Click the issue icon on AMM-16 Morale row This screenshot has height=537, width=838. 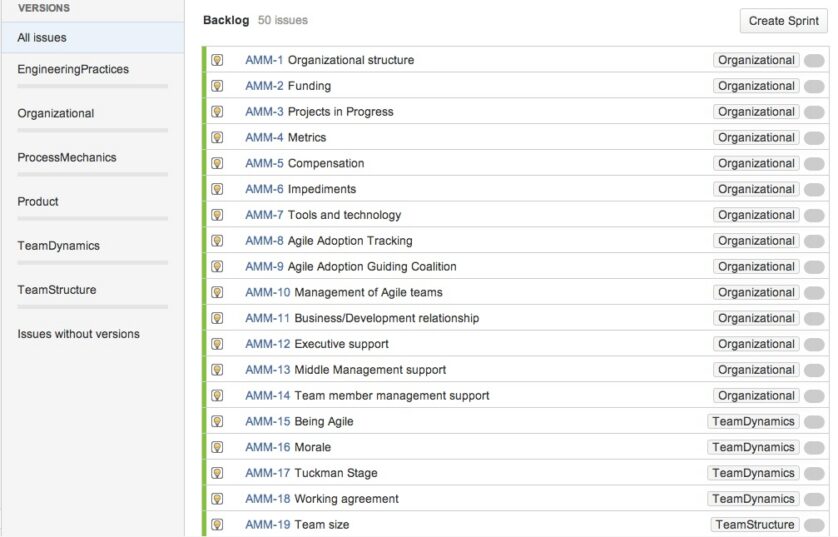[217, 447]
